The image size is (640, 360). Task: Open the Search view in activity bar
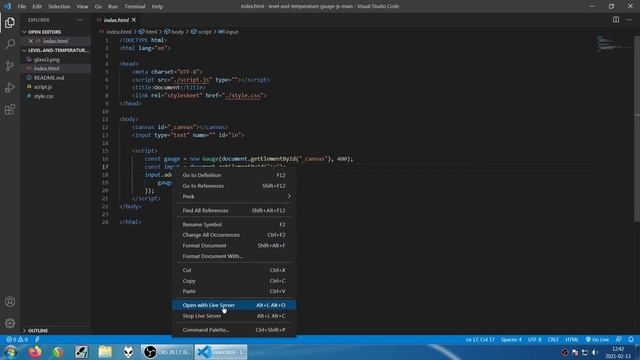[10, 44]
